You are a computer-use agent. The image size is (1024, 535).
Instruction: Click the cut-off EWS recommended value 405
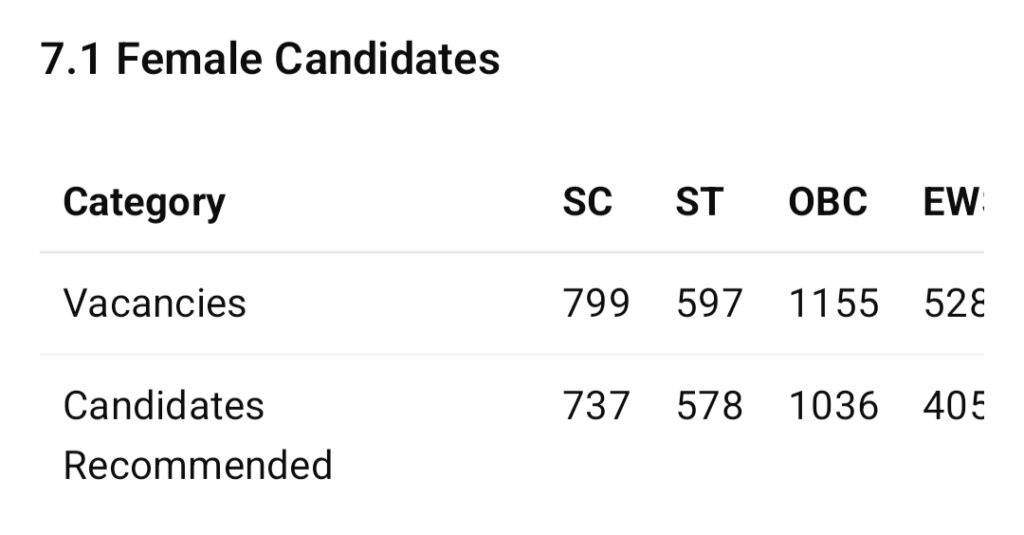tap(953, 406)
